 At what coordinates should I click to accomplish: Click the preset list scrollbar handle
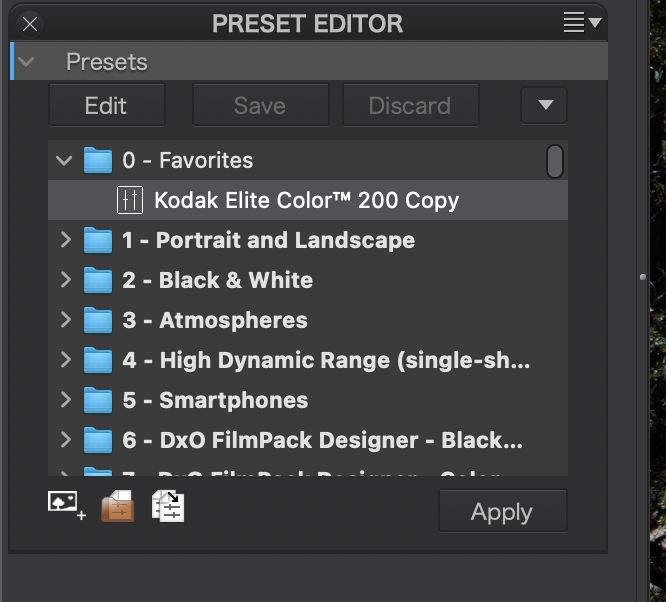click(x=554, y=161)
